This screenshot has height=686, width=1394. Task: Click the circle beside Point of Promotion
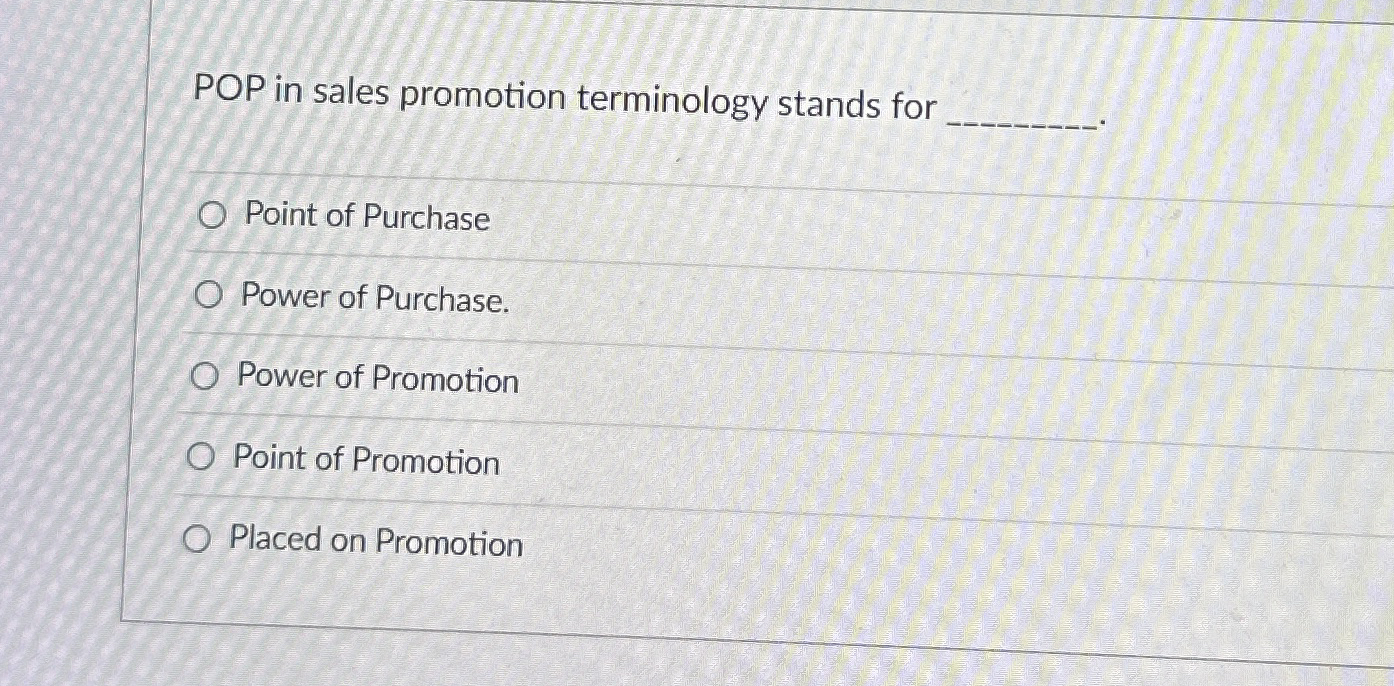coord(202,458)
